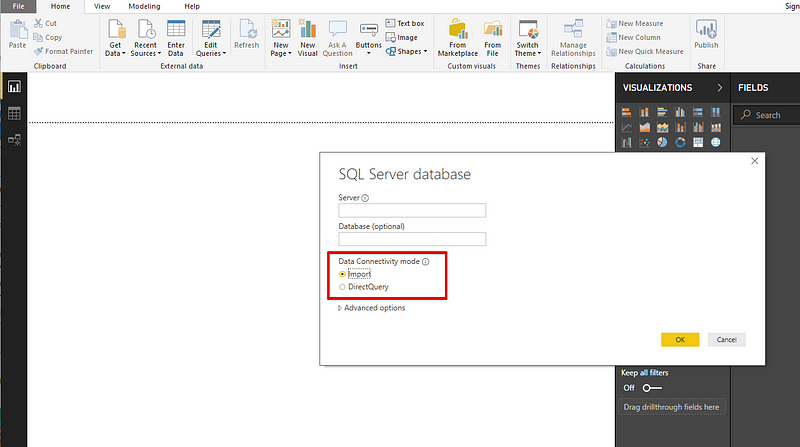Select the area chart visual
Screen dimensions: 800x447
tap(644, 128)
